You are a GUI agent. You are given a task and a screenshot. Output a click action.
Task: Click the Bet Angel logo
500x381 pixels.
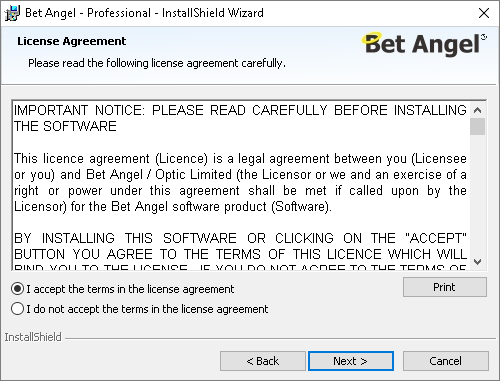pyautogui.click(x=424, y=44)
